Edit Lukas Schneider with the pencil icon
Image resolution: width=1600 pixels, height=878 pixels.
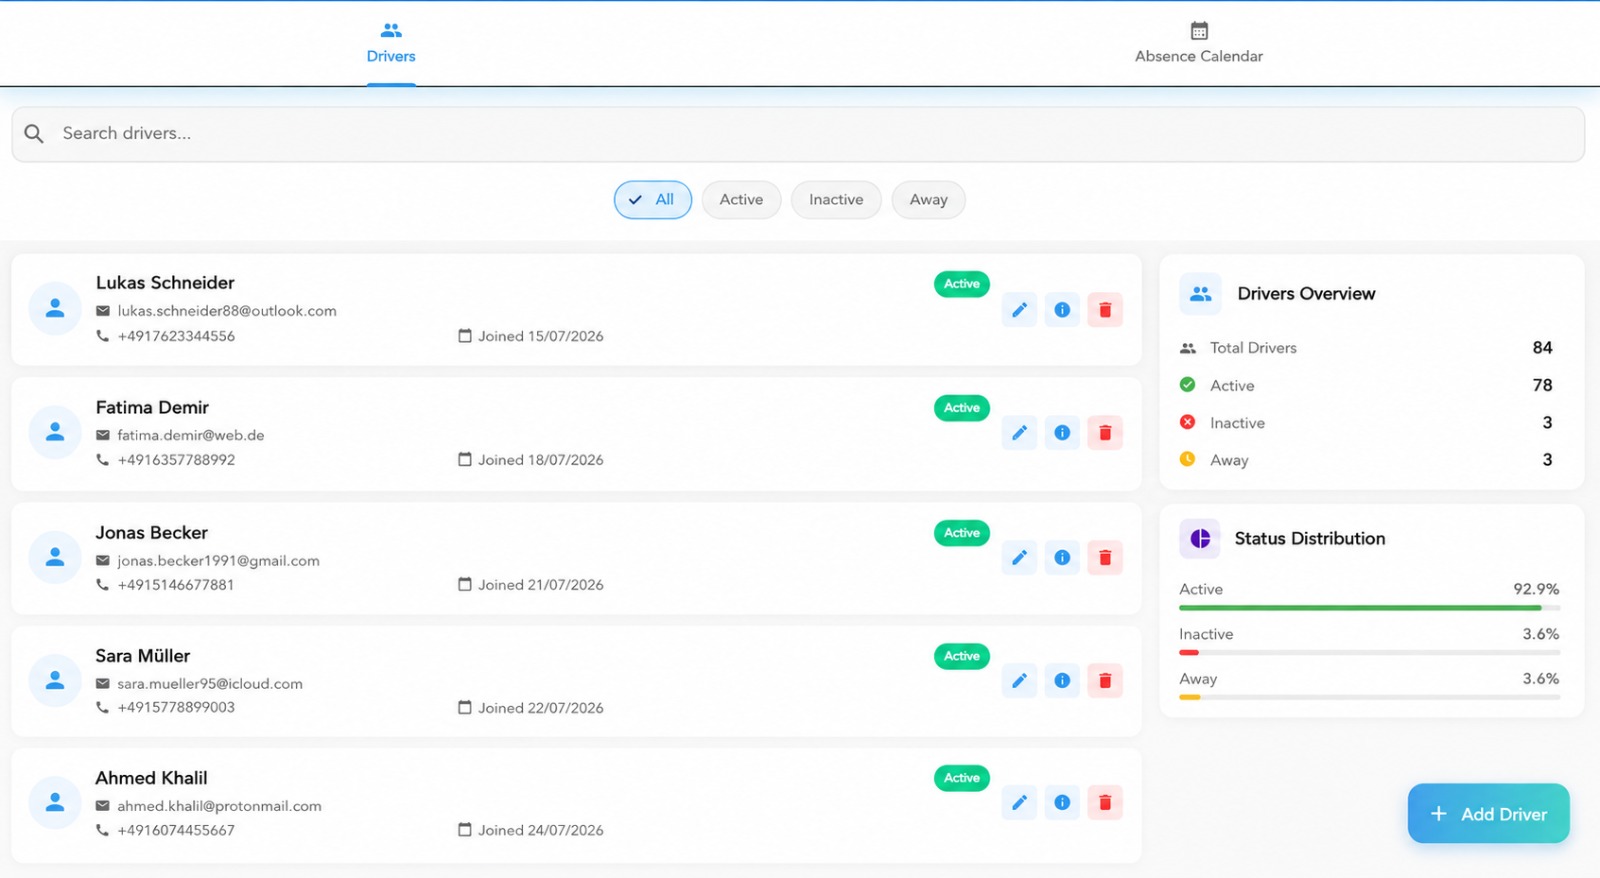tap(1019, 310)
